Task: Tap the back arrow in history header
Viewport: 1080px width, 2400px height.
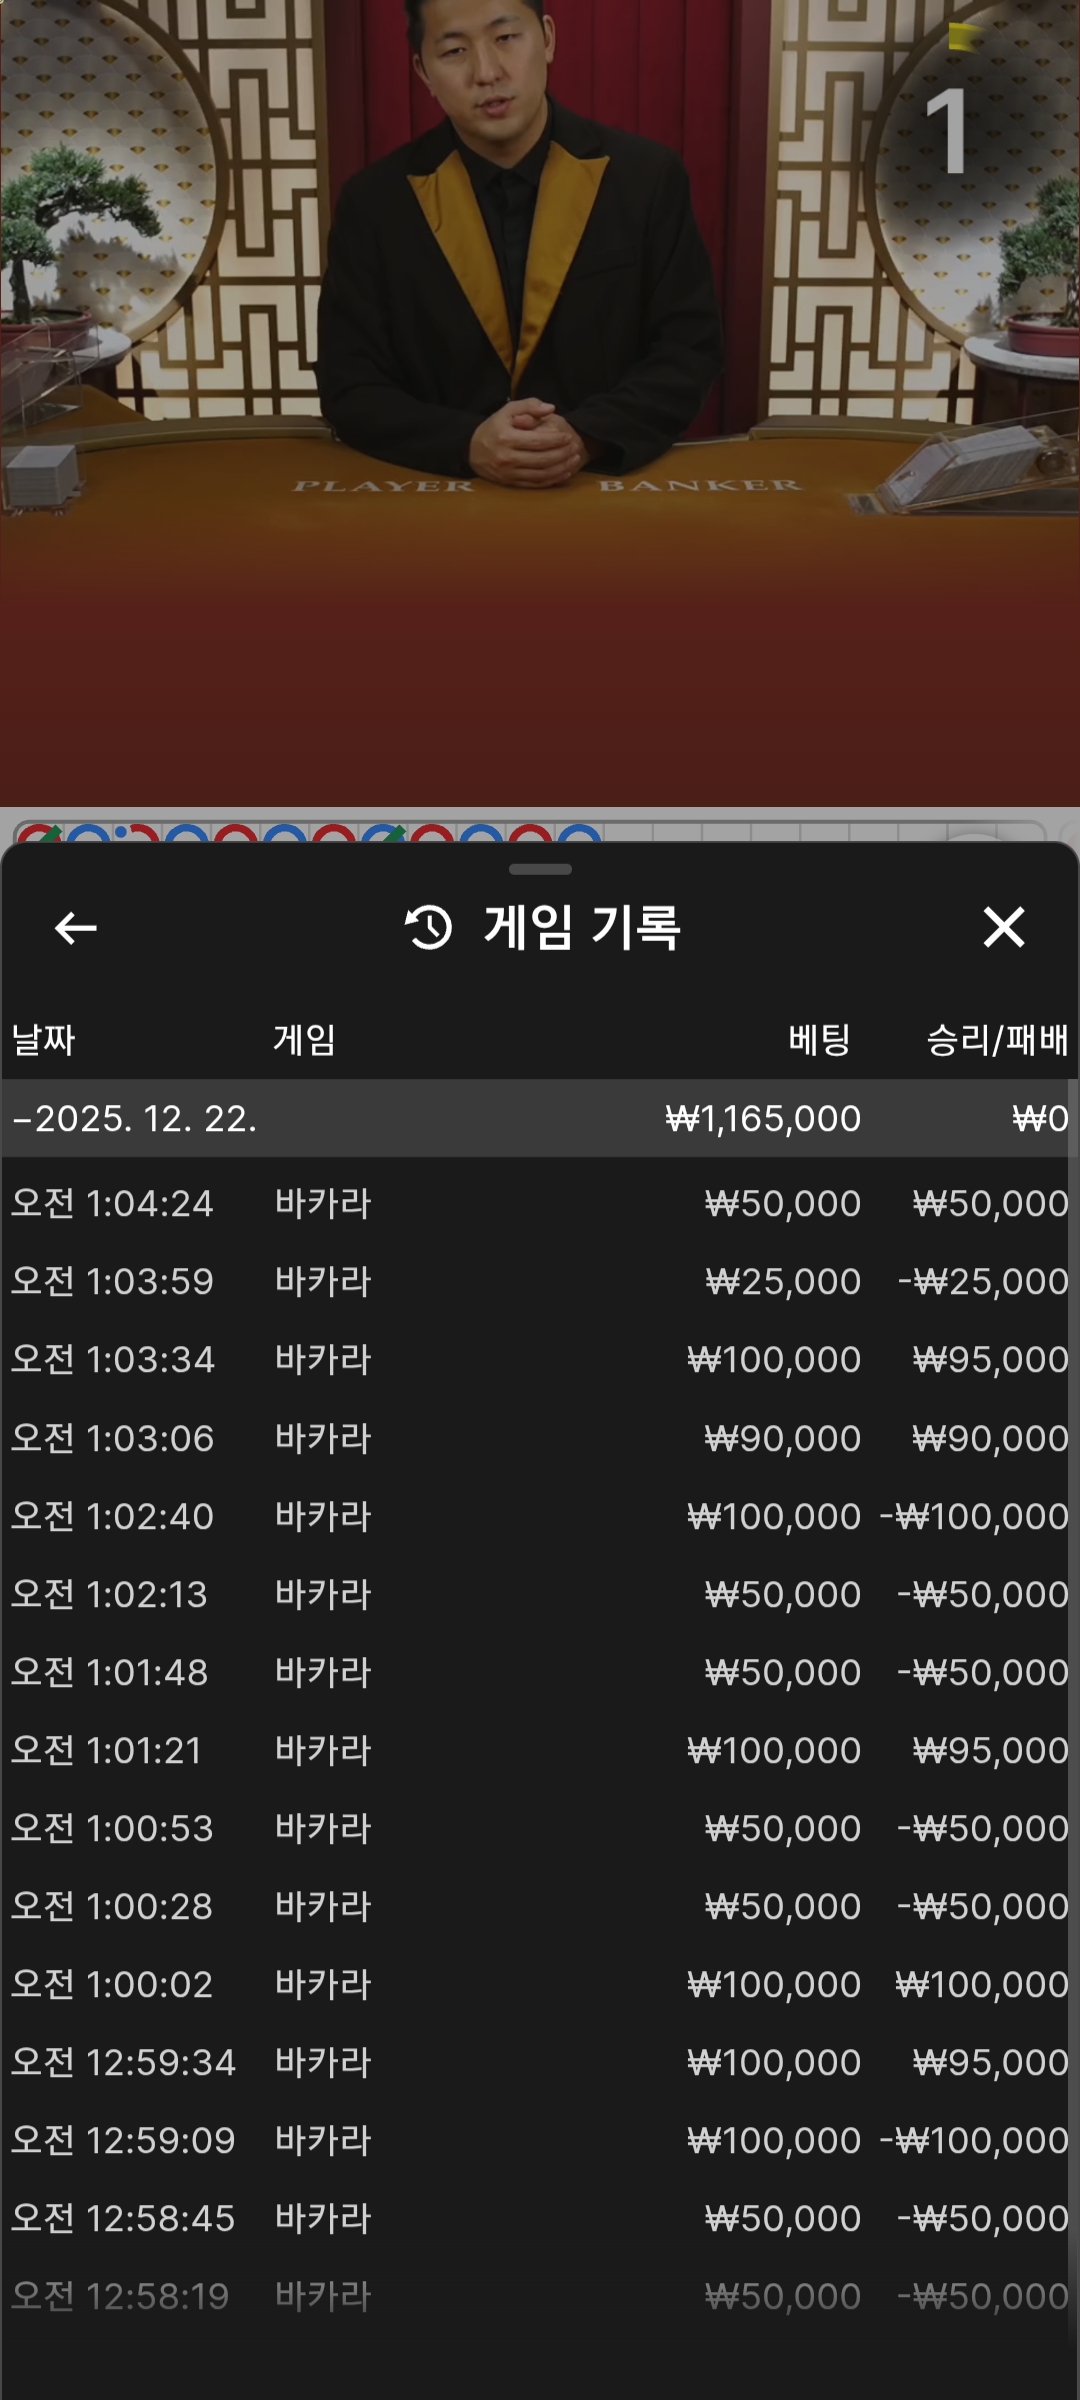Action: tap(75, 928)
